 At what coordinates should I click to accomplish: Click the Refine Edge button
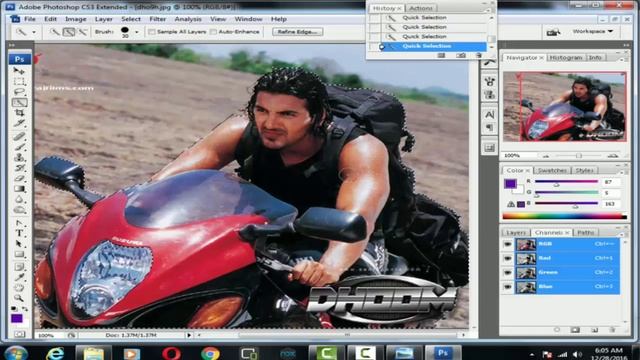[x=298, y=32]
